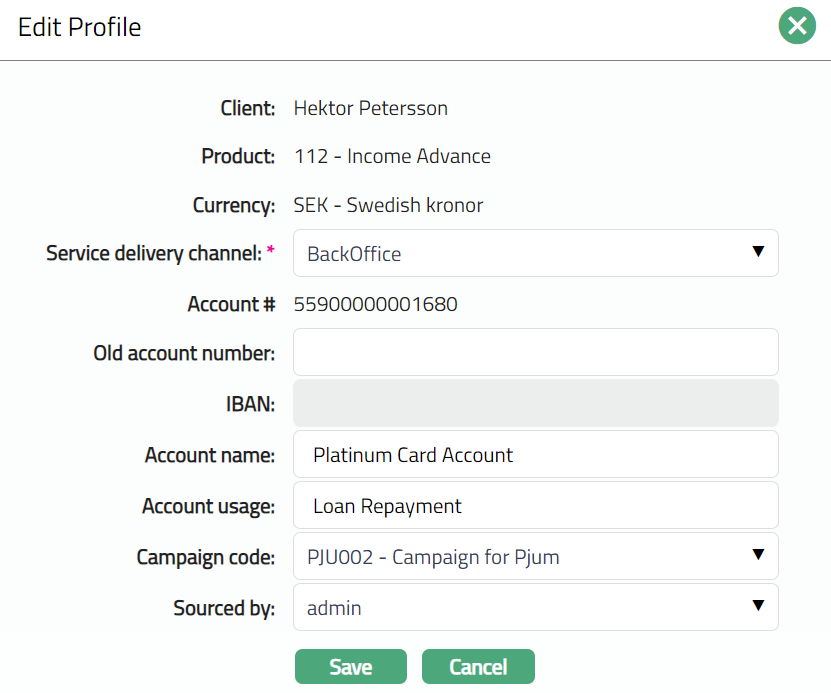
Task: Click the account number 55900000001680
Action: click(x=375, y=305)
